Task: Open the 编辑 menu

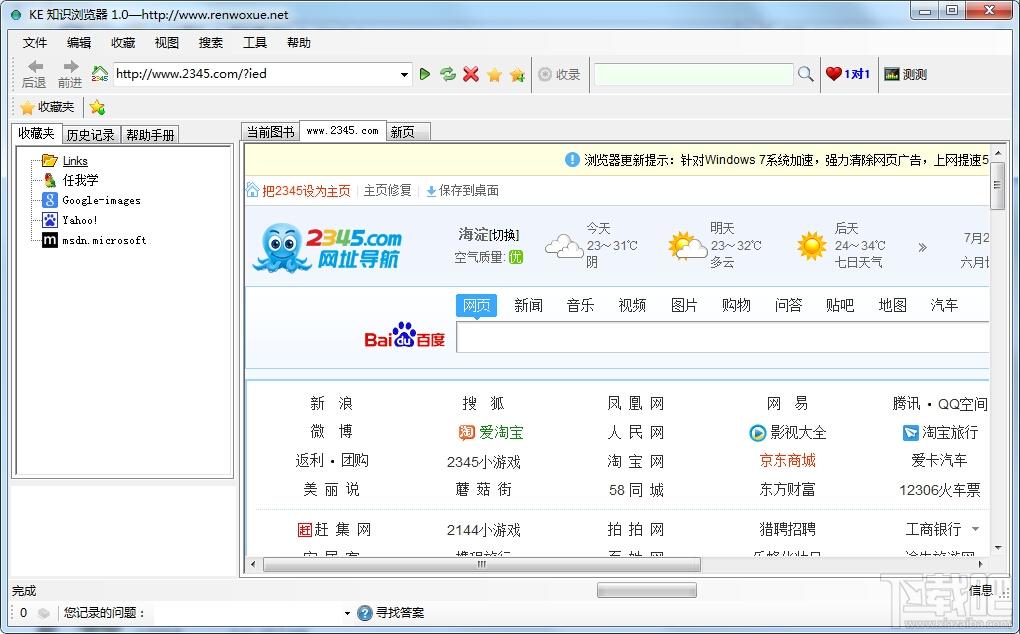Action: click(79, 43)
